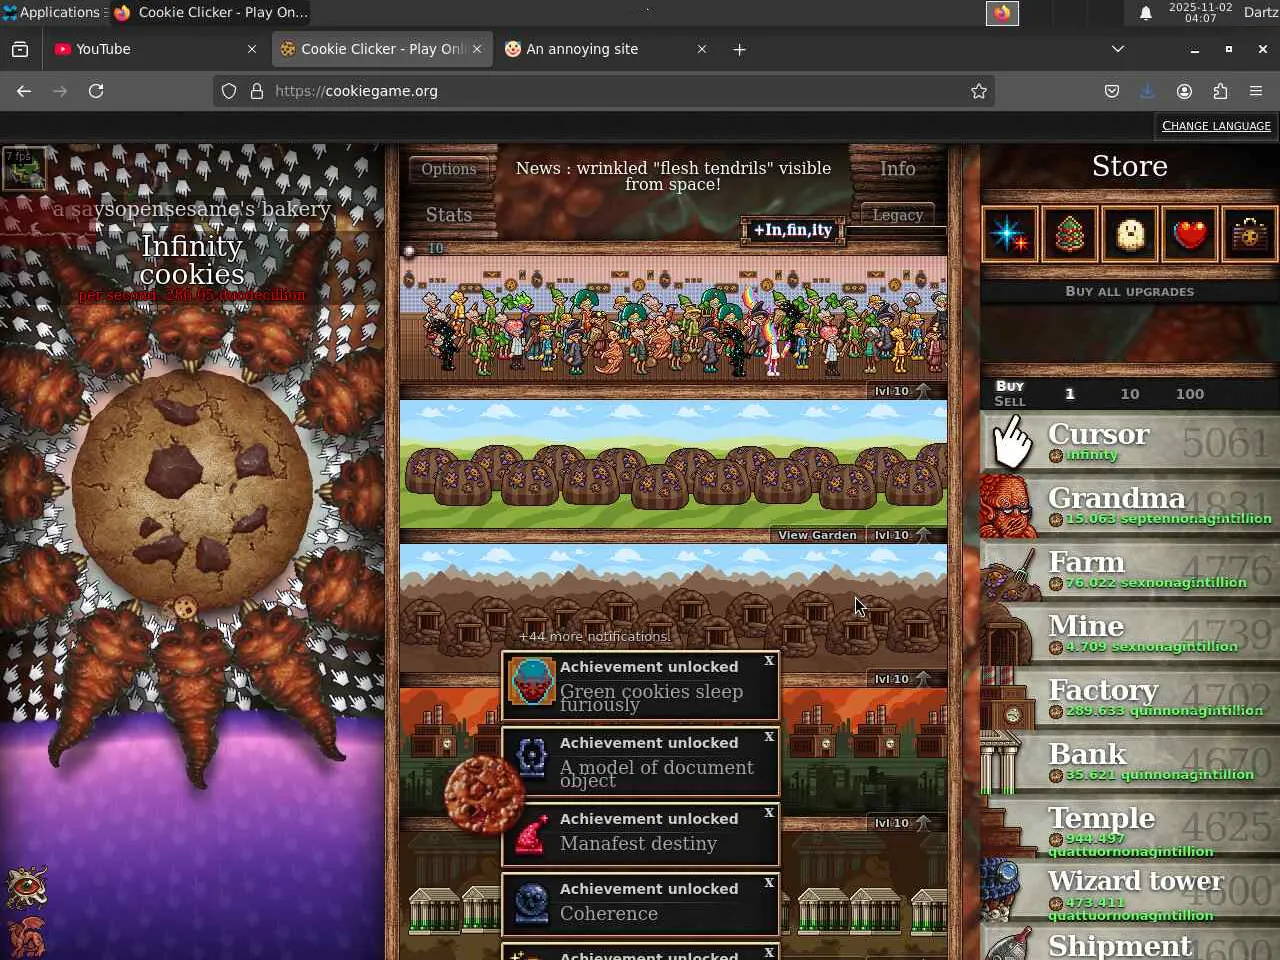Screen dimensions: 1280x960
Task: Click the red wrath cookie
Action: pyautogui.click(x=484, y=795)
